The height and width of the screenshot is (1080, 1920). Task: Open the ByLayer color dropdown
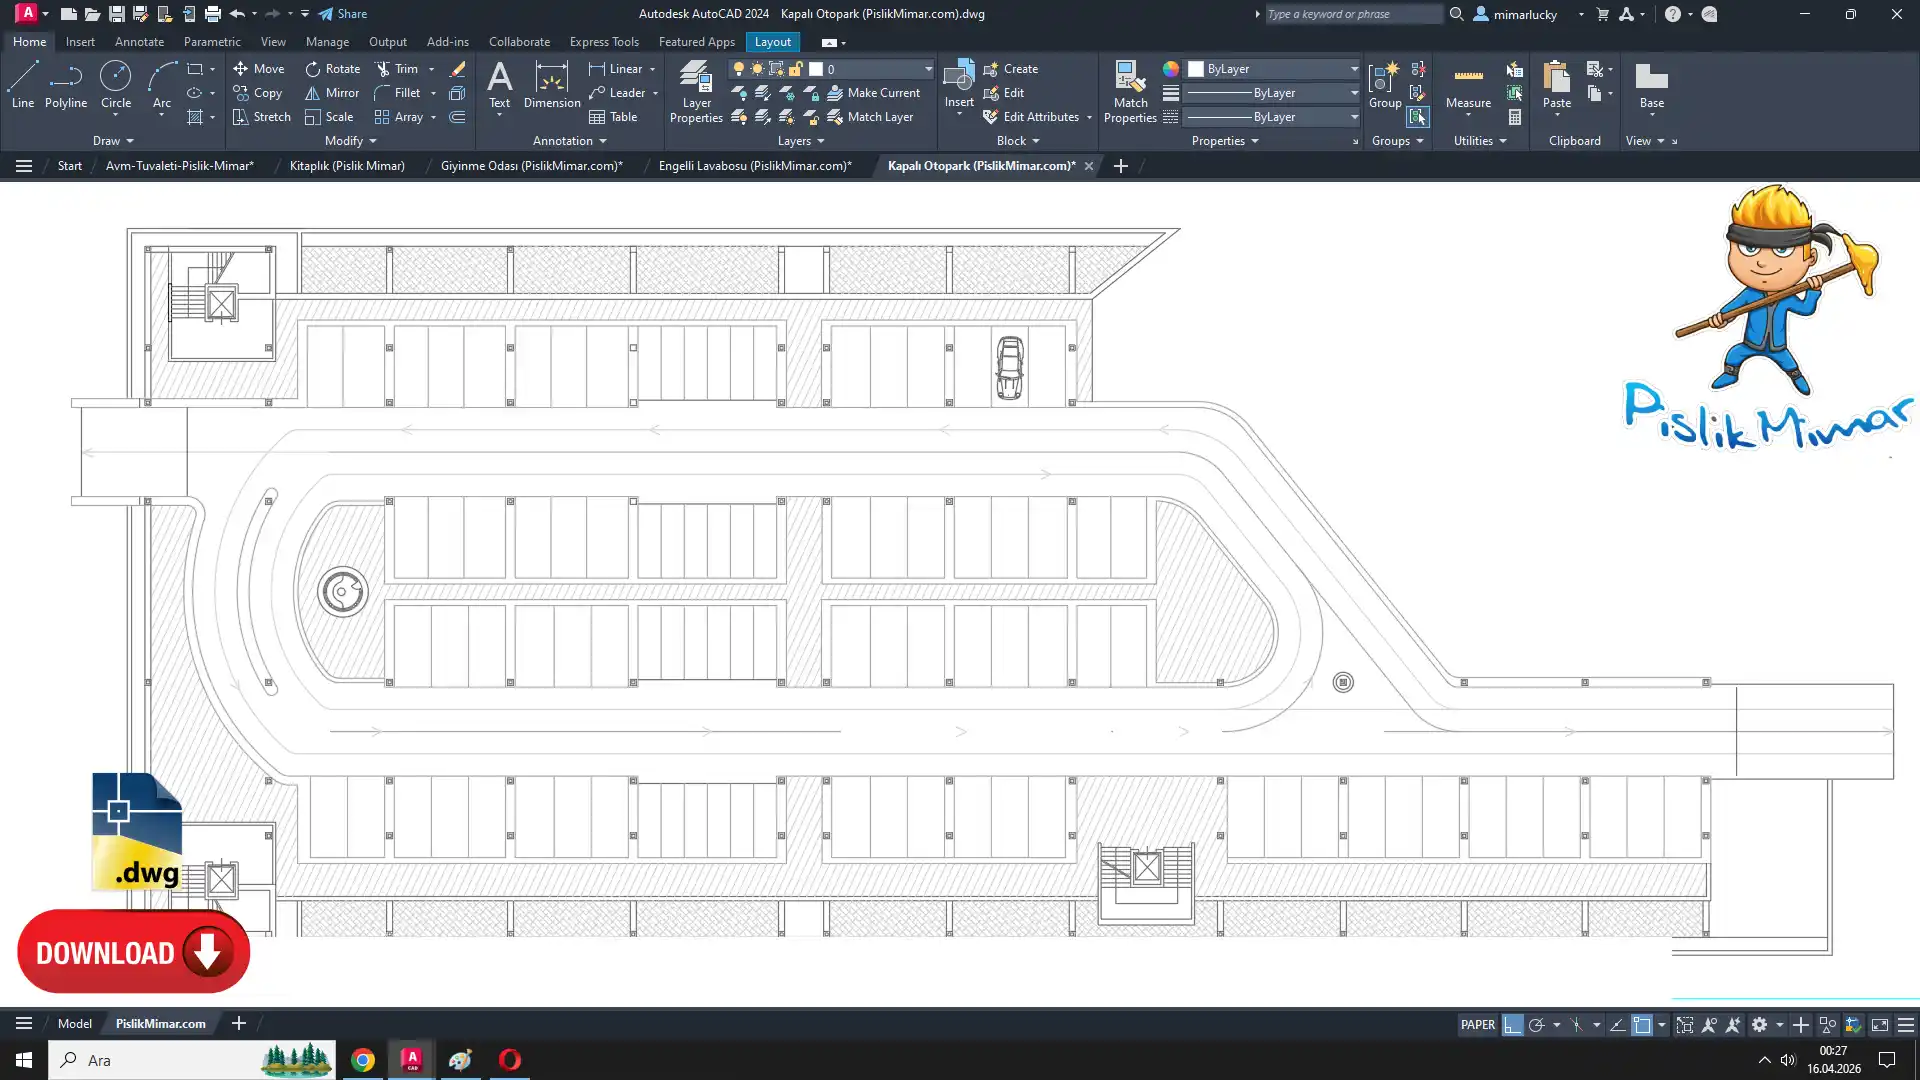(1354, 69)
